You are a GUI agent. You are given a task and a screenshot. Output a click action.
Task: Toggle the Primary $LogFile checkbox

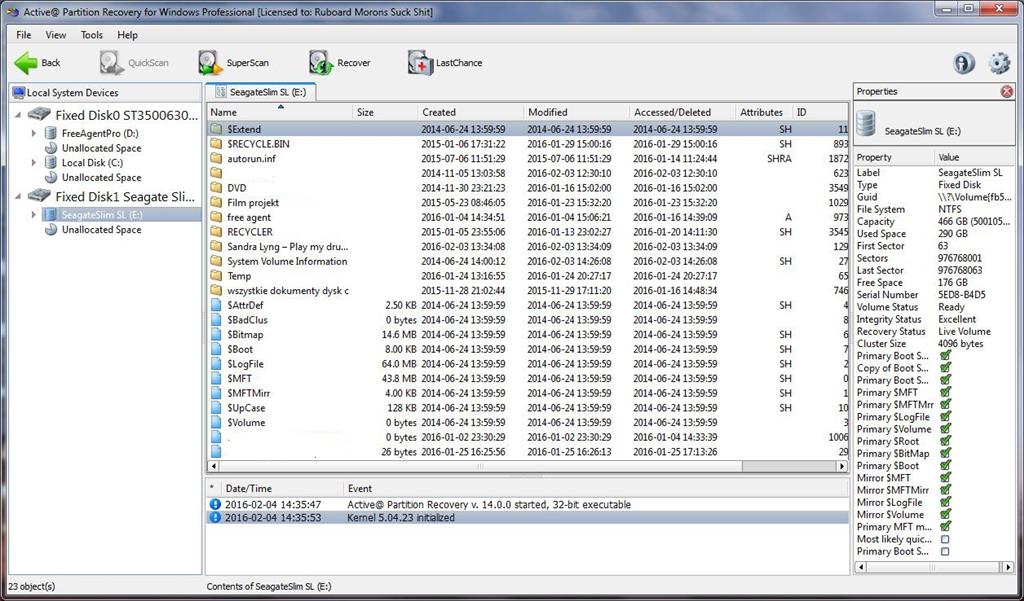click(945, 417)
